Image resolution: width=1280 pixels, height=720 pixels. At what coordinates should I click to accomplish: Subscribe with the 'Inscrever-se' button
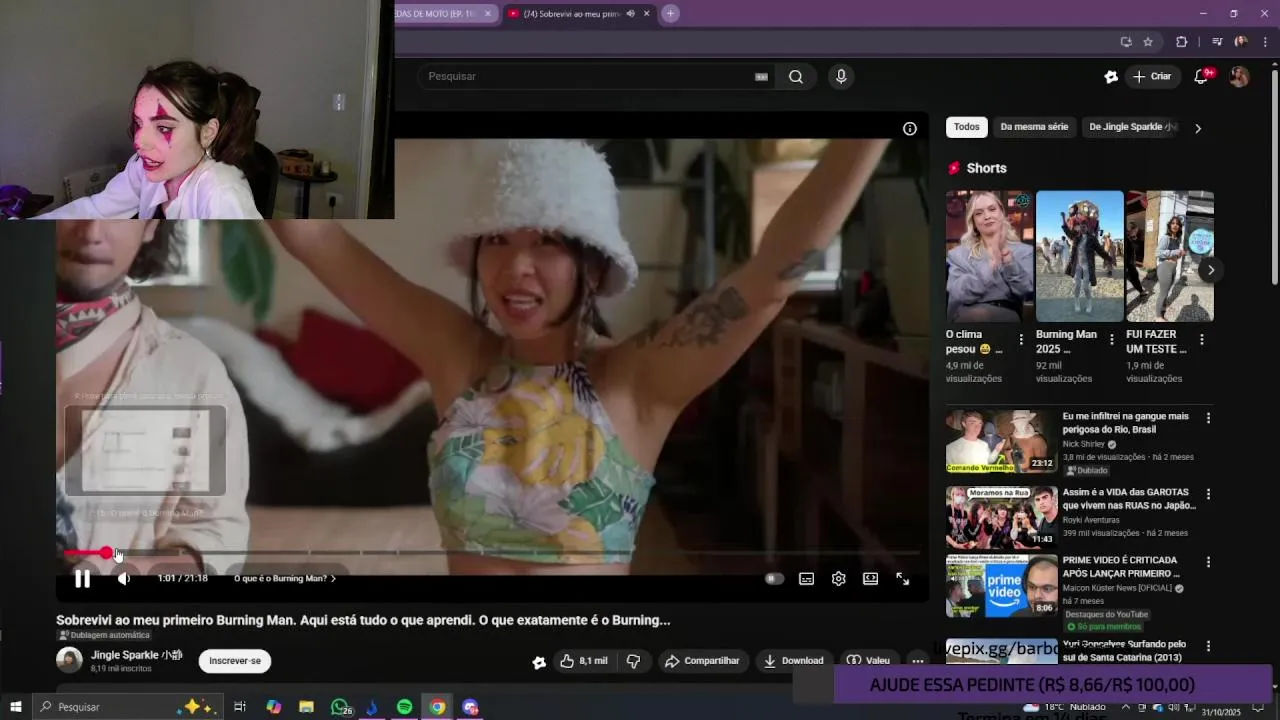click(235, 660)
